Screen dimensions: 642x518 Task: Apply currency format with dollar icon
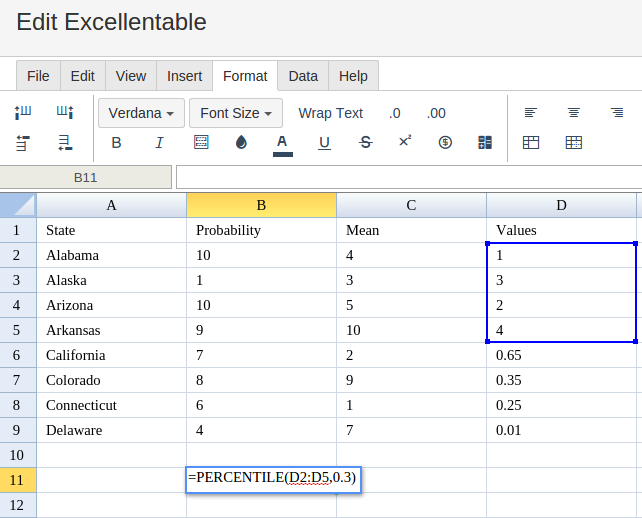click(445, 143)
